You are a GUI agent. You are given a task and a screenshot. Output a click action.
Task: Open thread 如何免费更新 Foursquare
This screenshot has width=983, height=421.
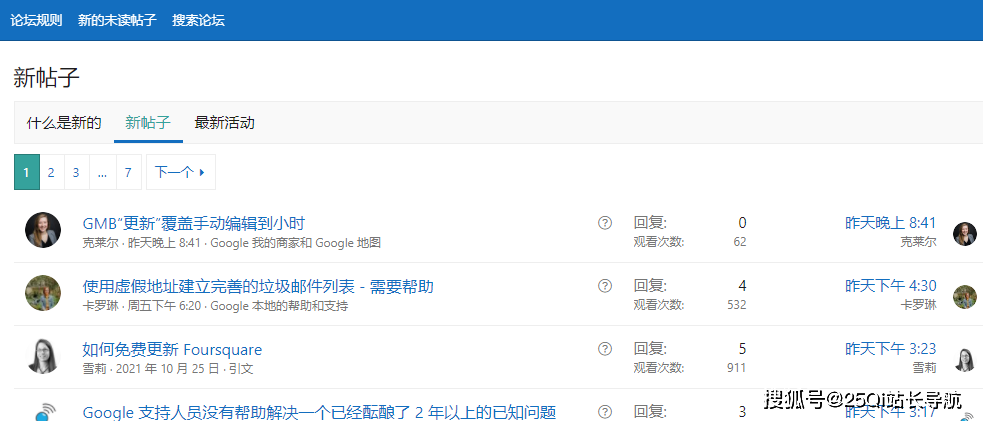click(x=172, y=350)
